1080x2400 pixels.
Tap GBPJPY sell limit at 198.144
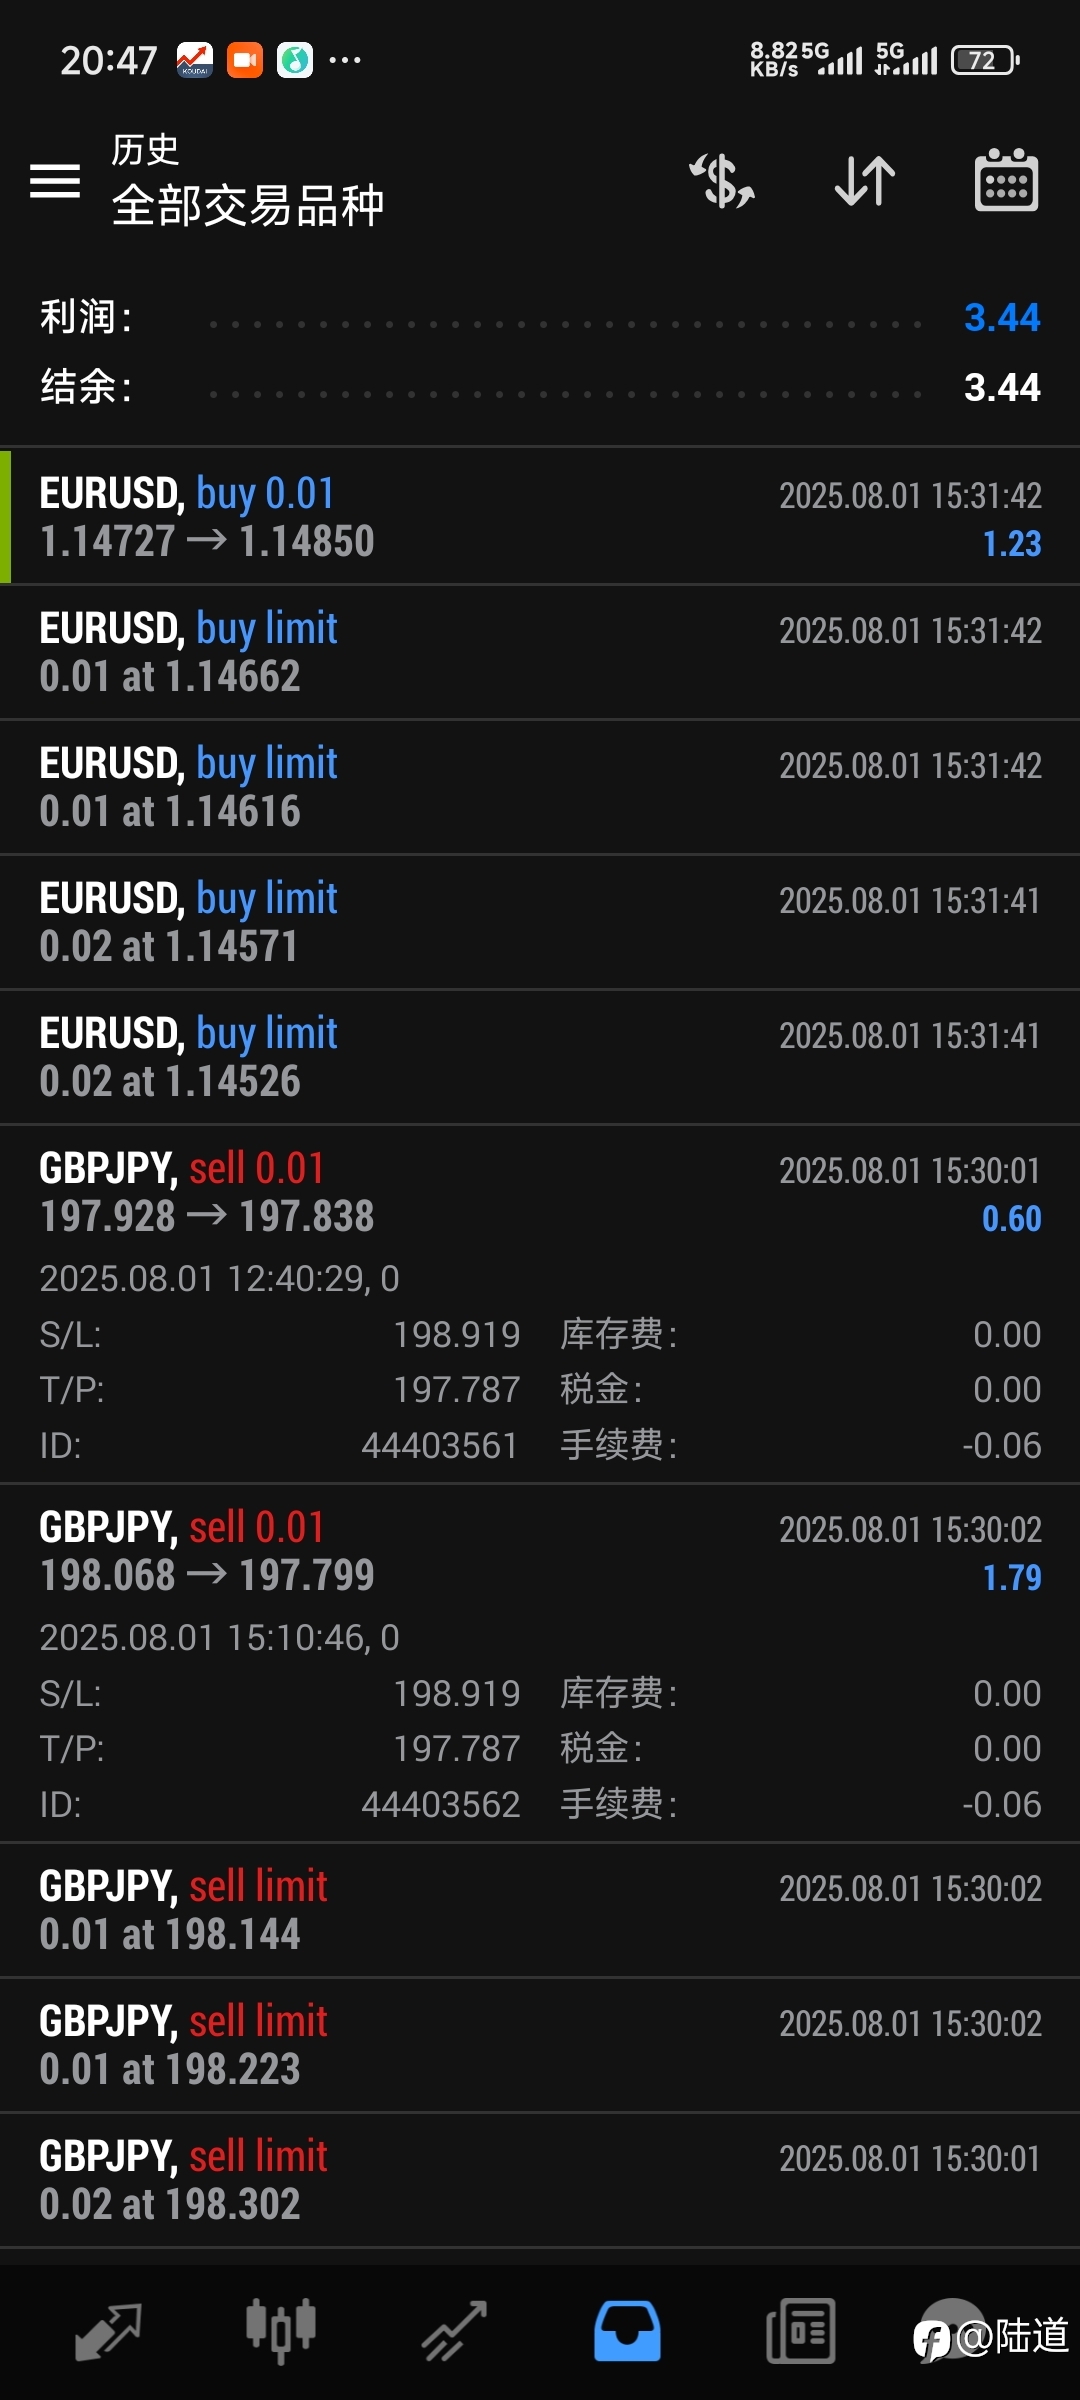tap(540, 1910)
